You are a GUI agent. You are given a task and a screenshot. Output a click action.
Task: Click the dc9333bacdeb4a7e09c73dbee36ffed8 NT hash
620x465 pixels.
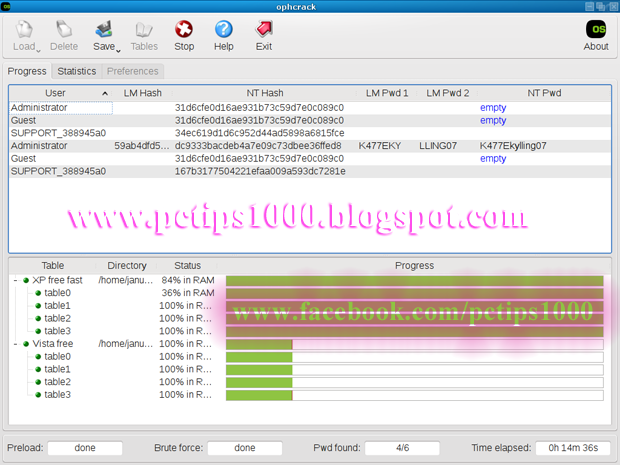pyautogui.click(x=258, y=146)
